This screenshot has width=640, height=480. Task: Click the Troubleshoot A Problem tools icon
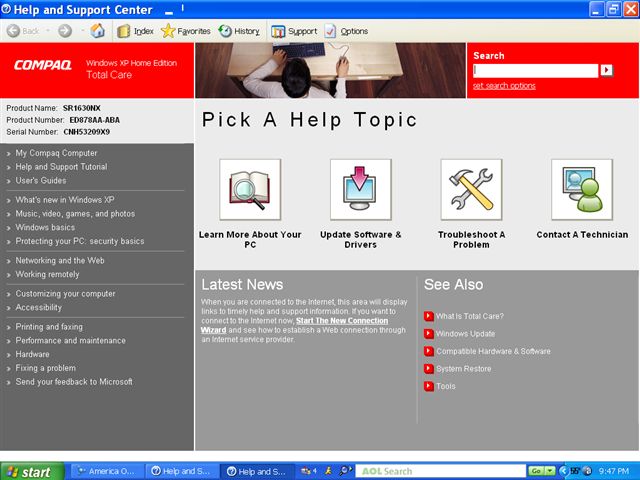(471, 189)
